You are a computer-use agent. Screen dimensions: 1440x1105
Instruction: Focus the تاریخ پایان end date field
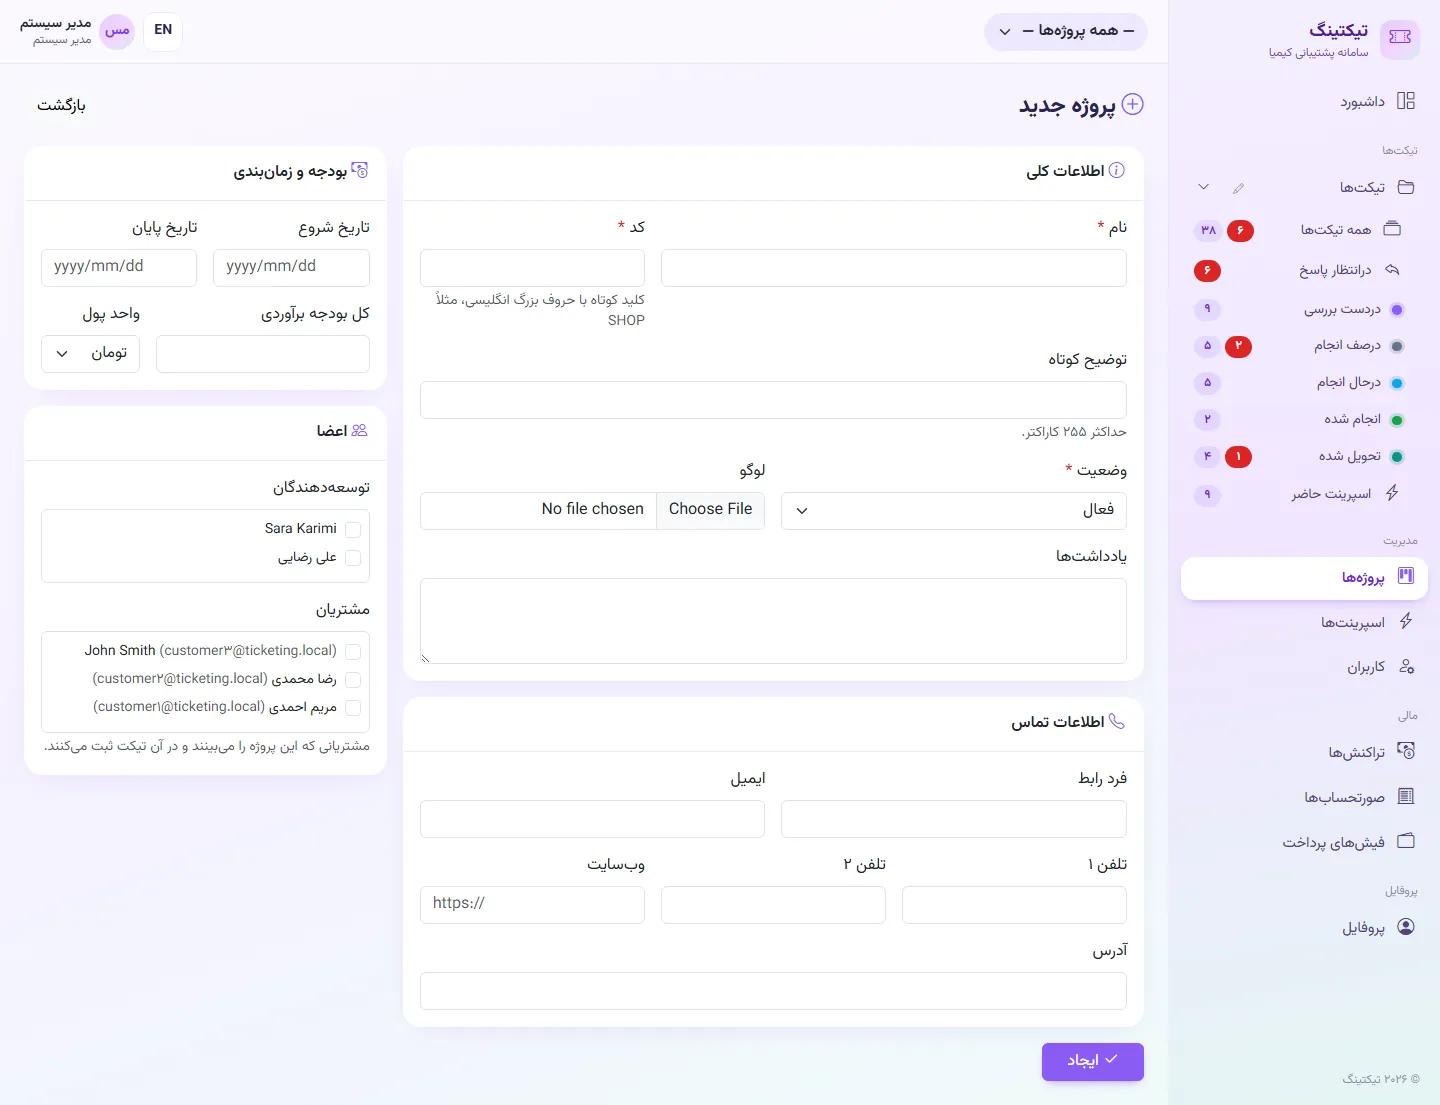click(x=119, y=267)
